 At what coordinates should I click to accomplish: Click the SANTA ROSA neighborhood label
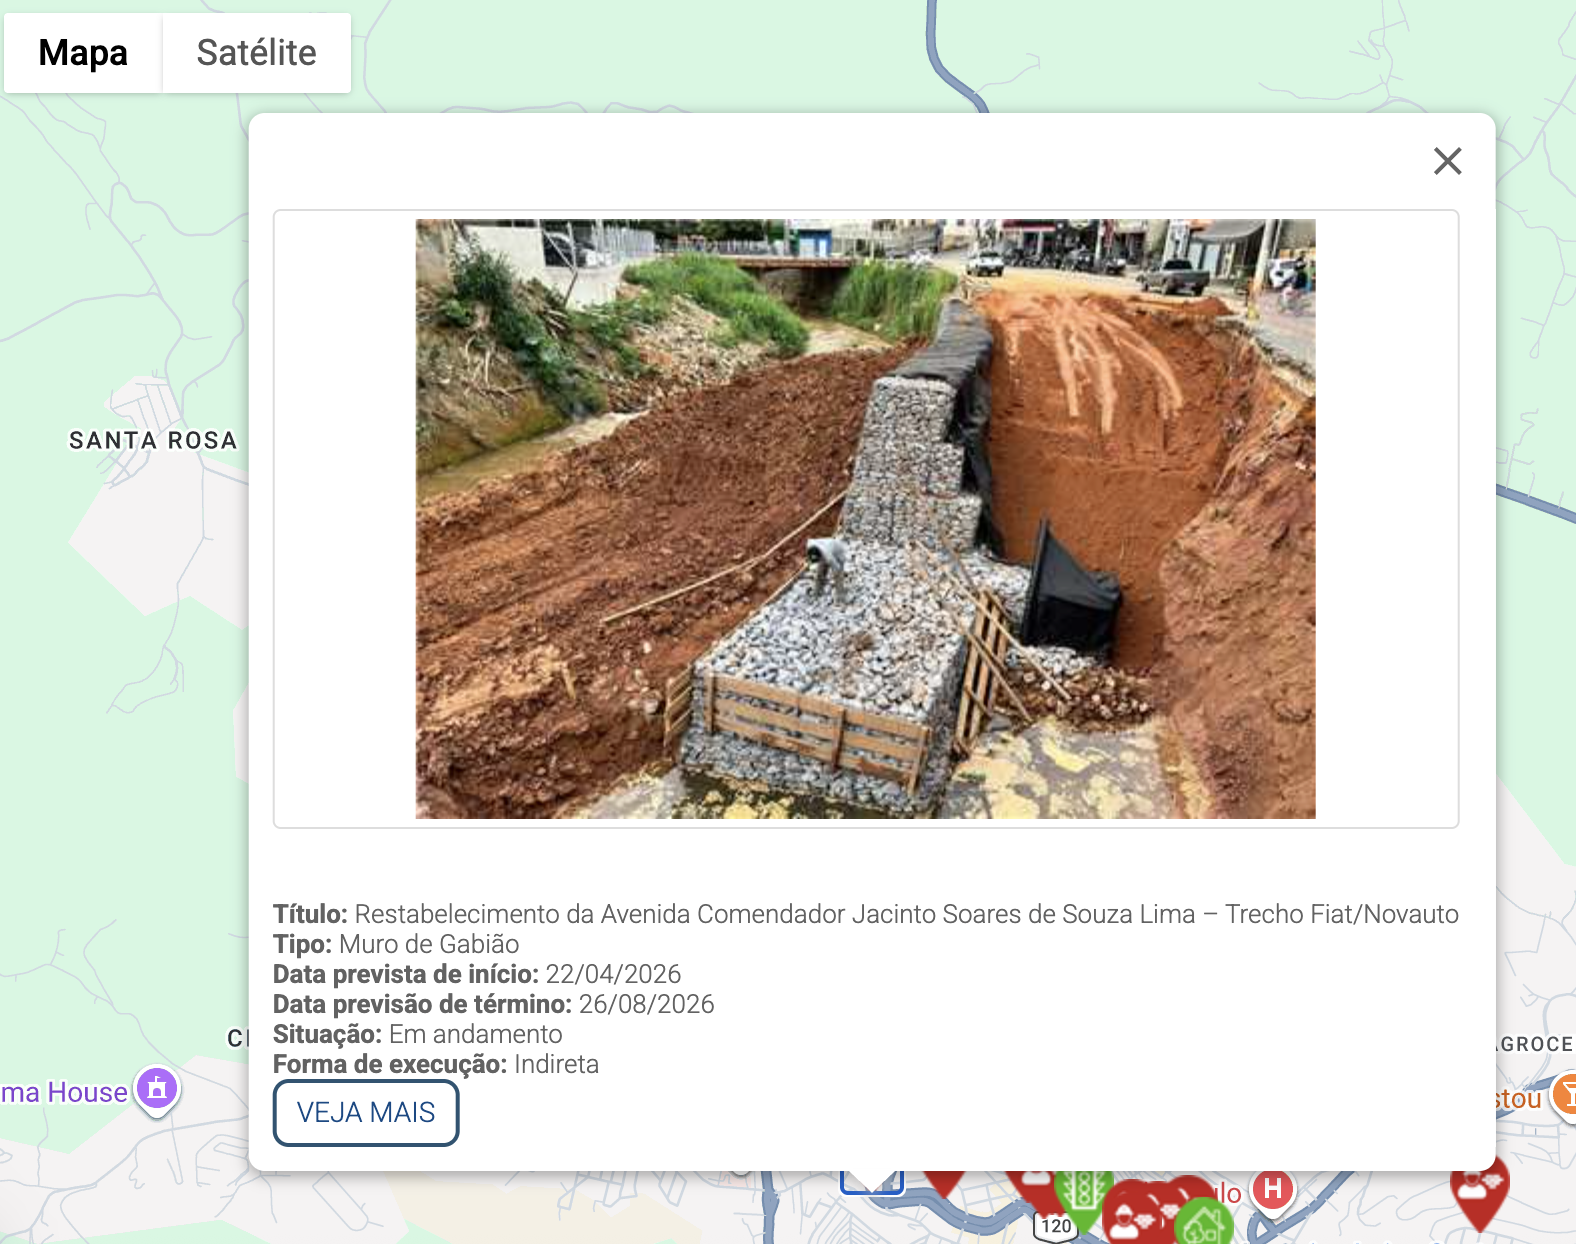click(x=153, y=441)
